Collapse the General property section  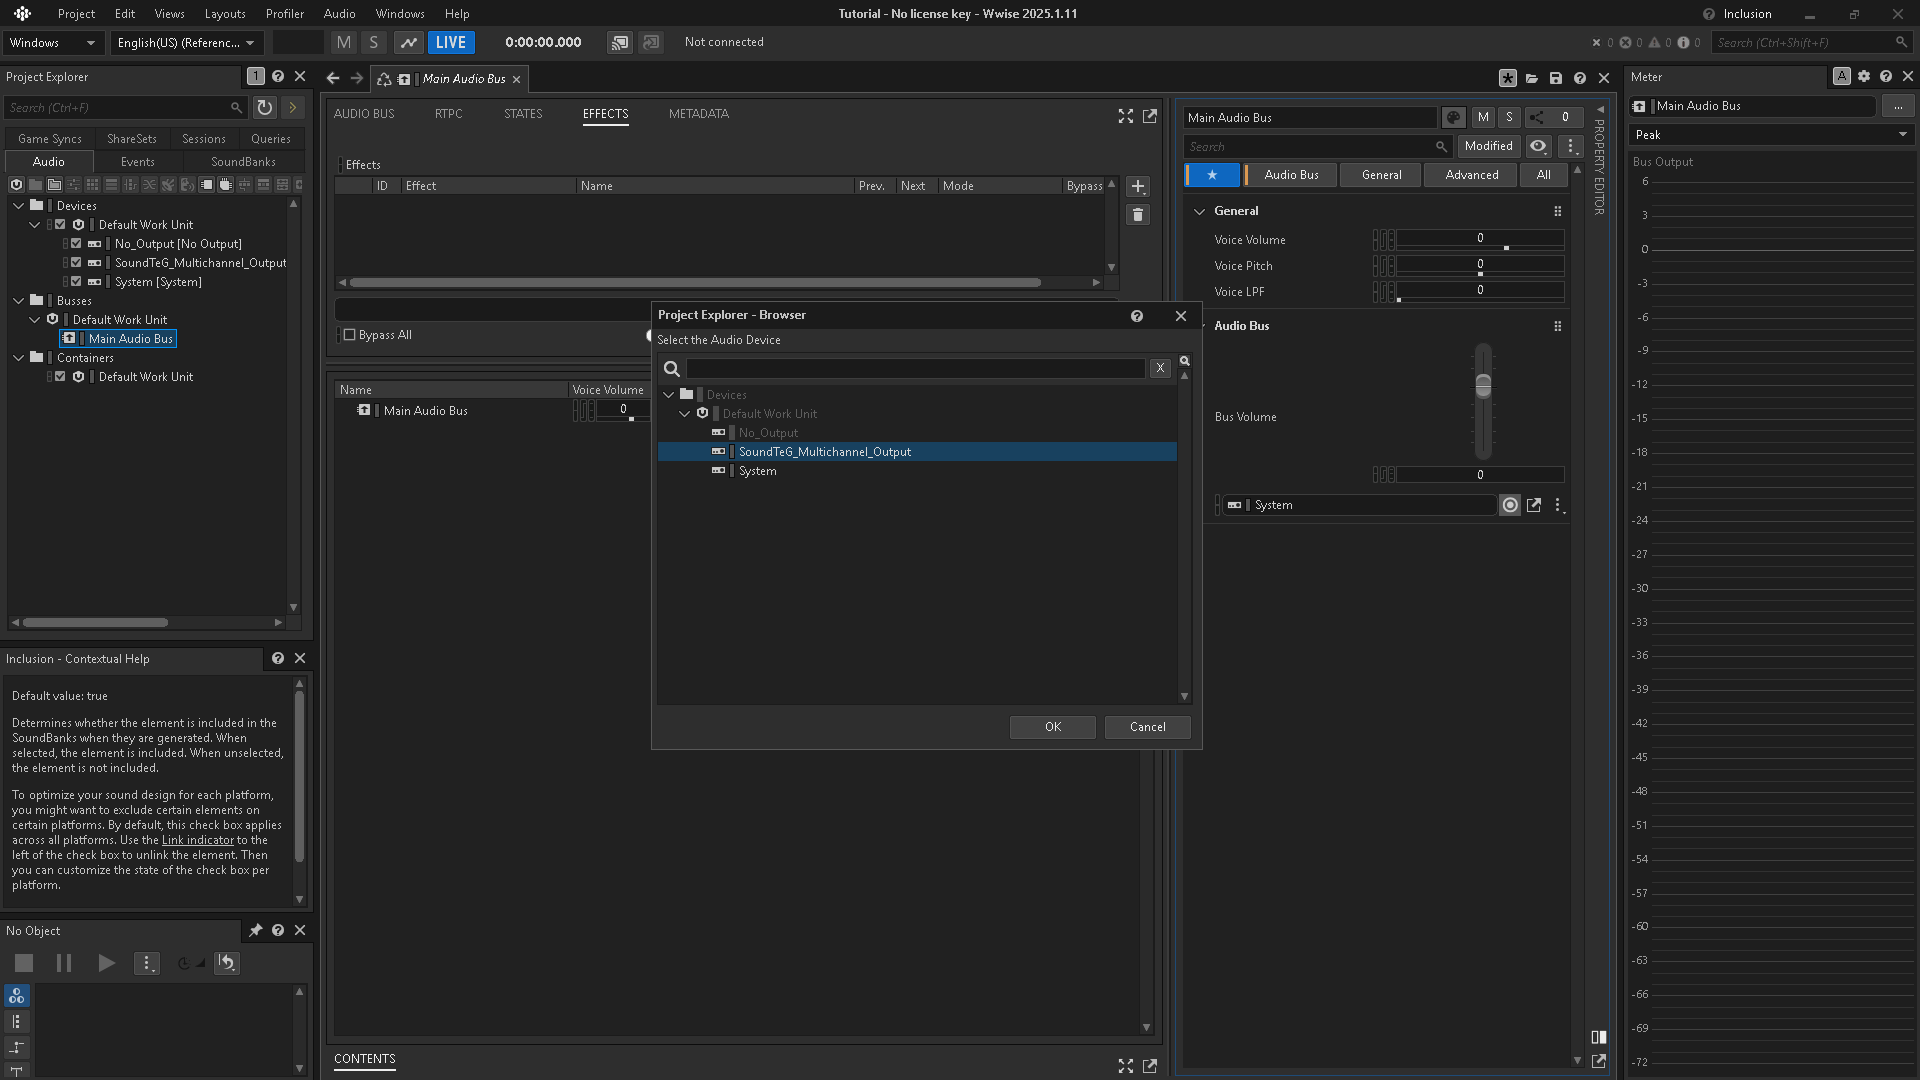(1199, 211)
